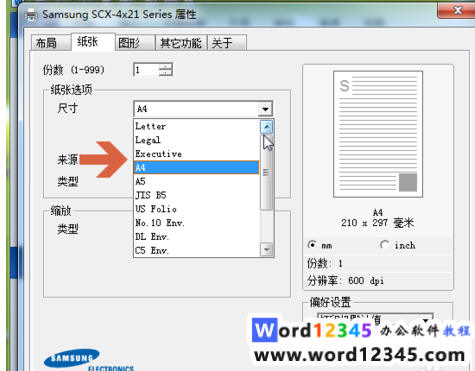The height and width of the screenshot is (371, 475).
Task: Click the copies (份数) input field
Action: [x=146, y=70]
